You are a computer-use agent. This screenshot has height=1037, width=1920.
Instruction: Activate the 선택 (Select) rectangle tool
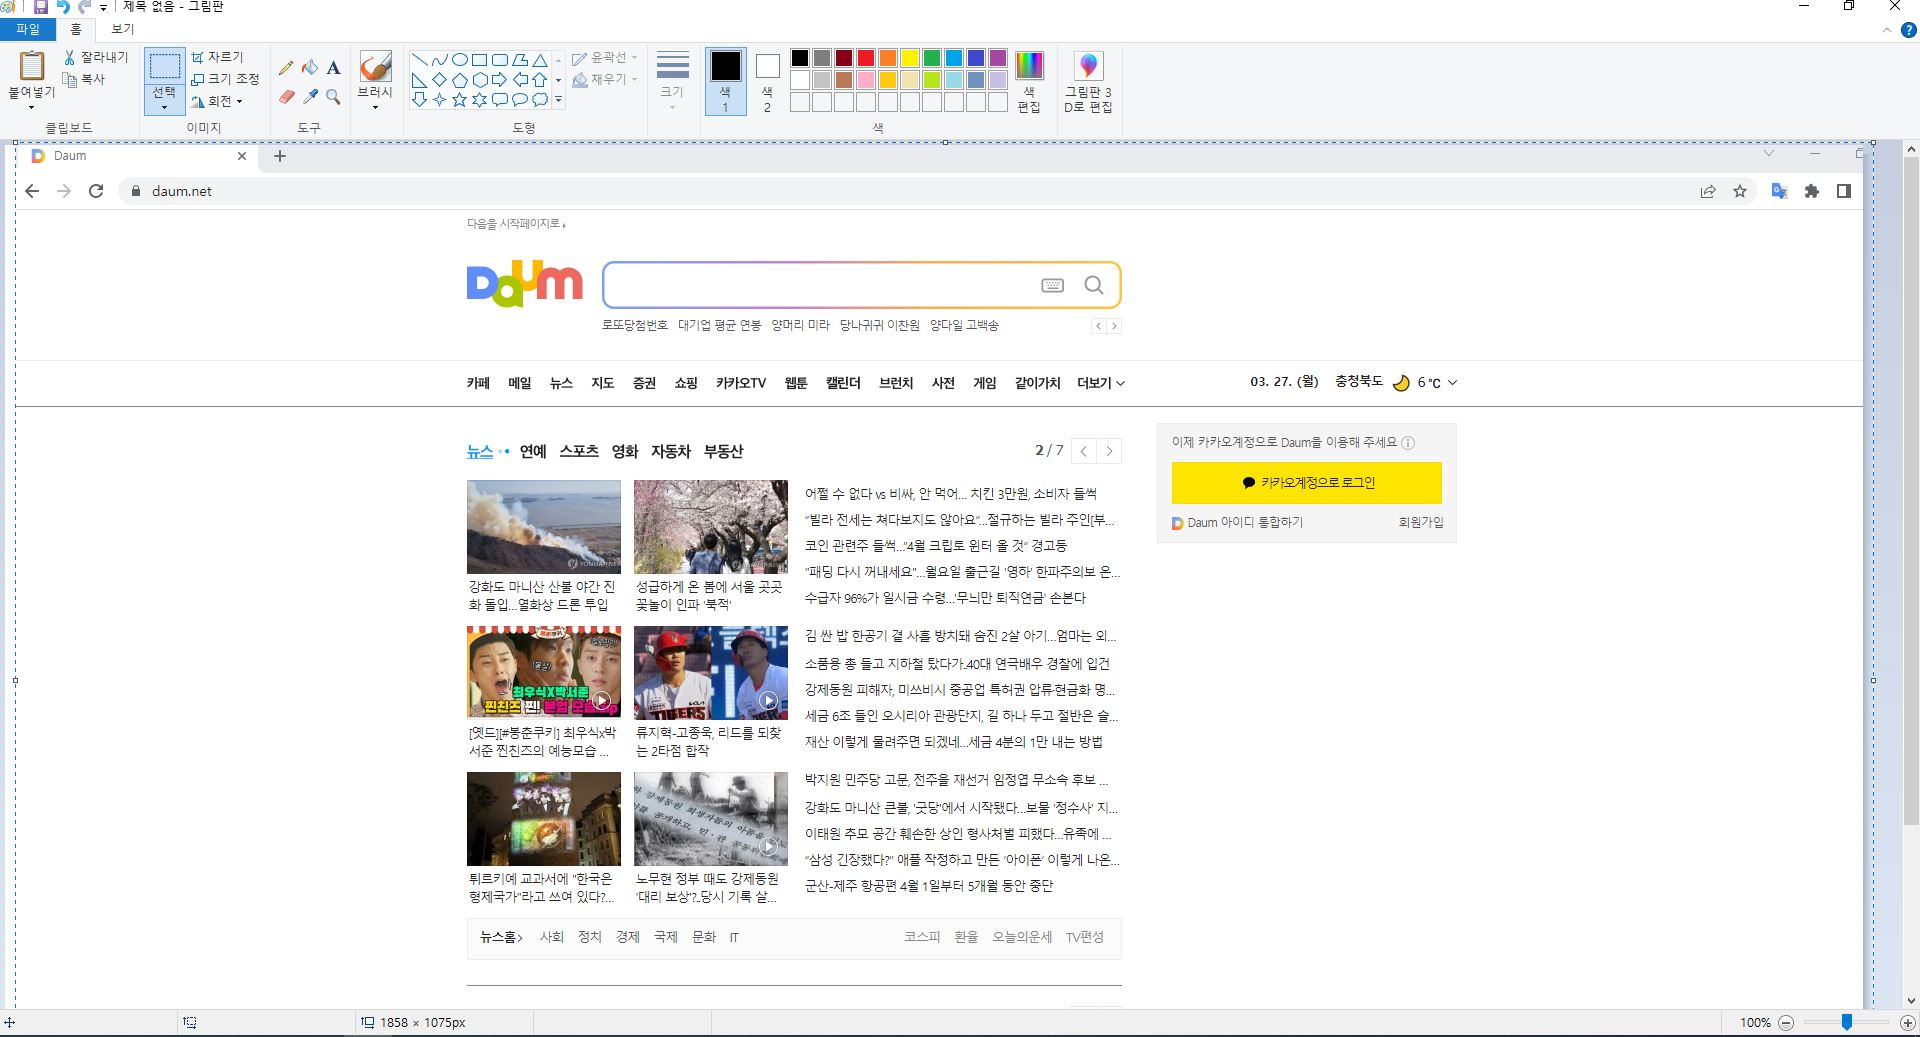[164, 66]
